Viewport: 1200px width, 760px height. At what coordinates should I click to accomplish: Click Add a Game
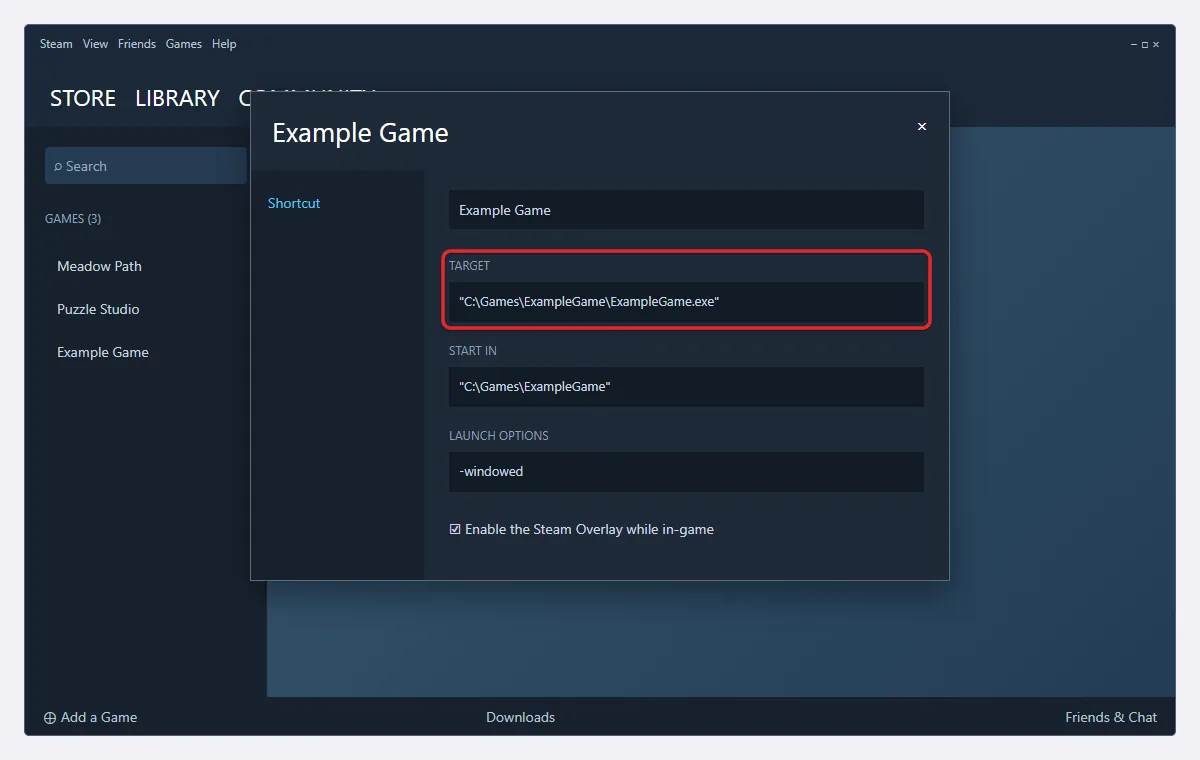click(x=99, y=717)
